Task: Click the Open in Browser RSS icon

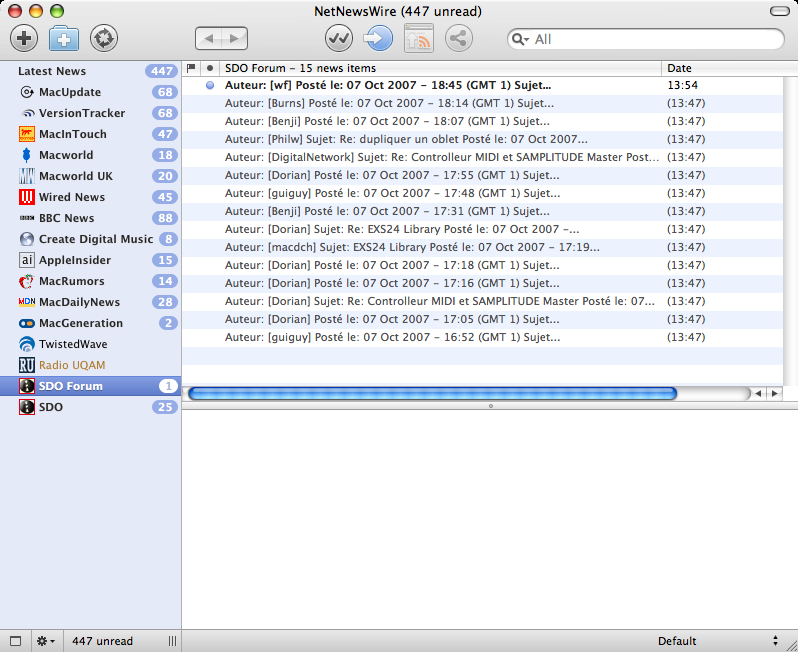Action: [419, 38]
